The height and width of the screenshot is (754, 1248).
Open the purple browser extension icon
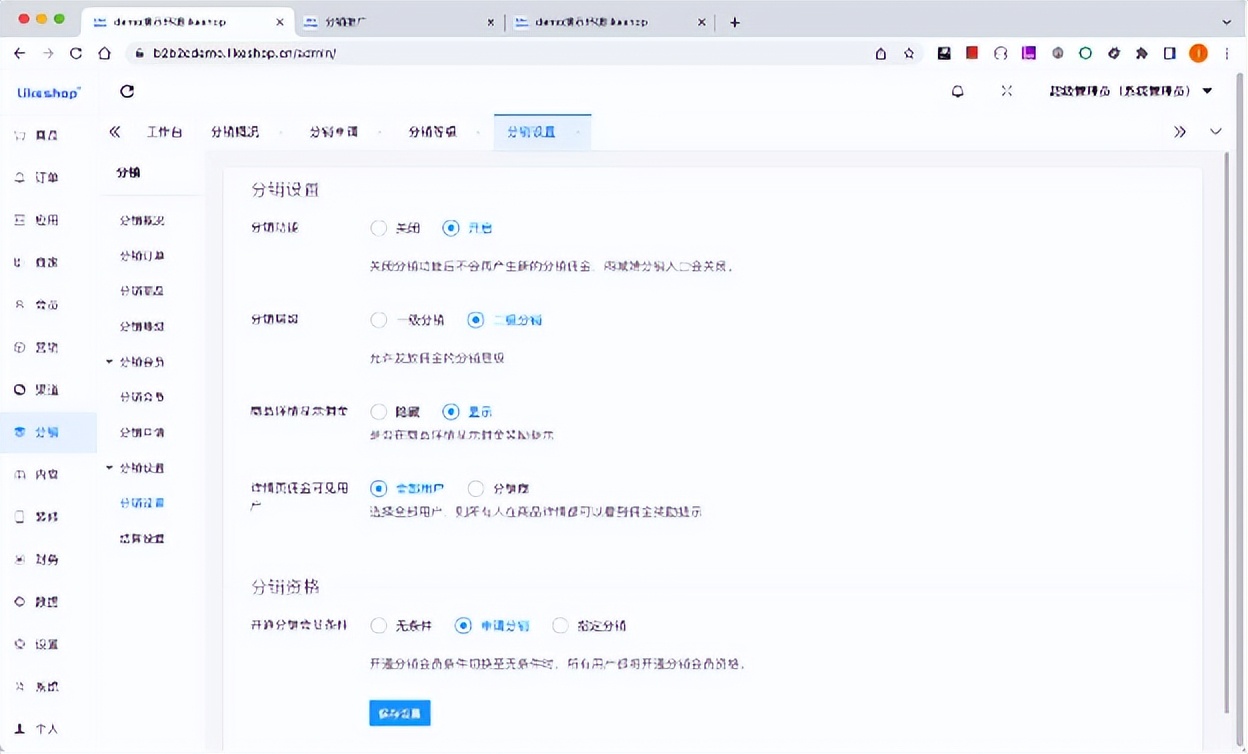click(1028, 53)
